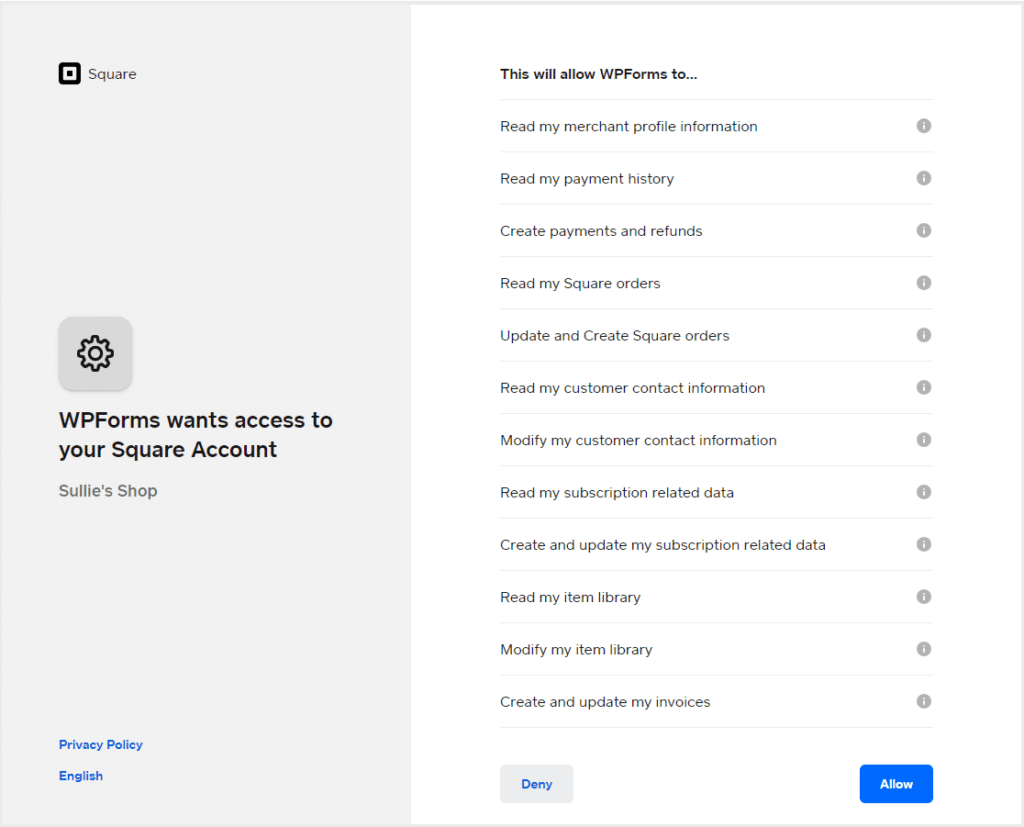Open info for create and update invoices

[923, 701]
